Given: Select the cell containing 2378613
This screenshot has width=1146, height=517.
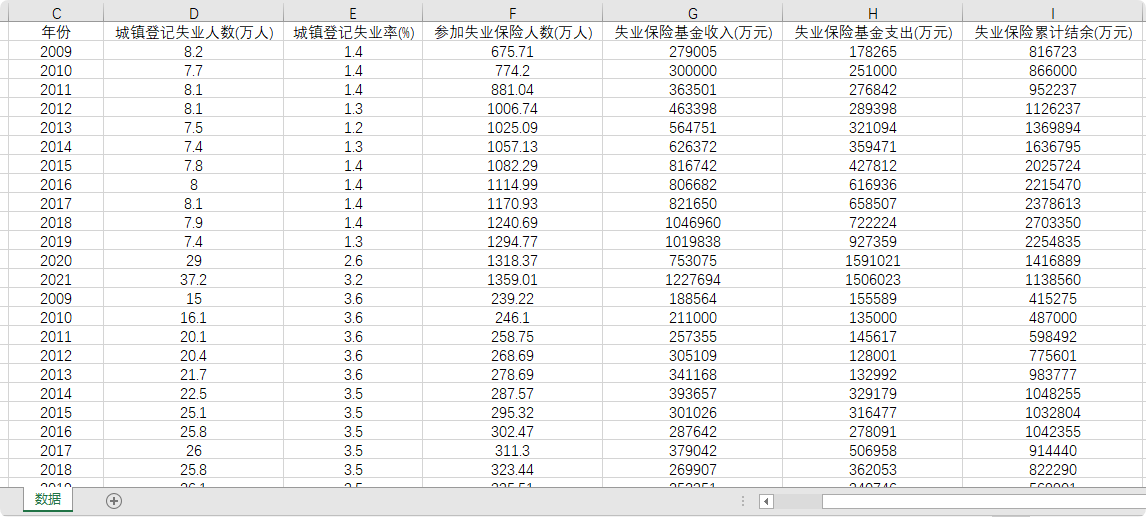Looking at the screenshot, I should click(x=1053, y=203).
